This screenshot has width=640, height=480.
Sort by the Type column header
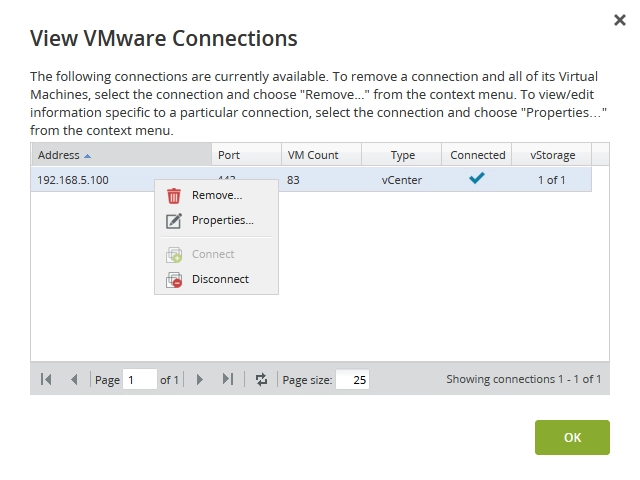pos(402,155)
